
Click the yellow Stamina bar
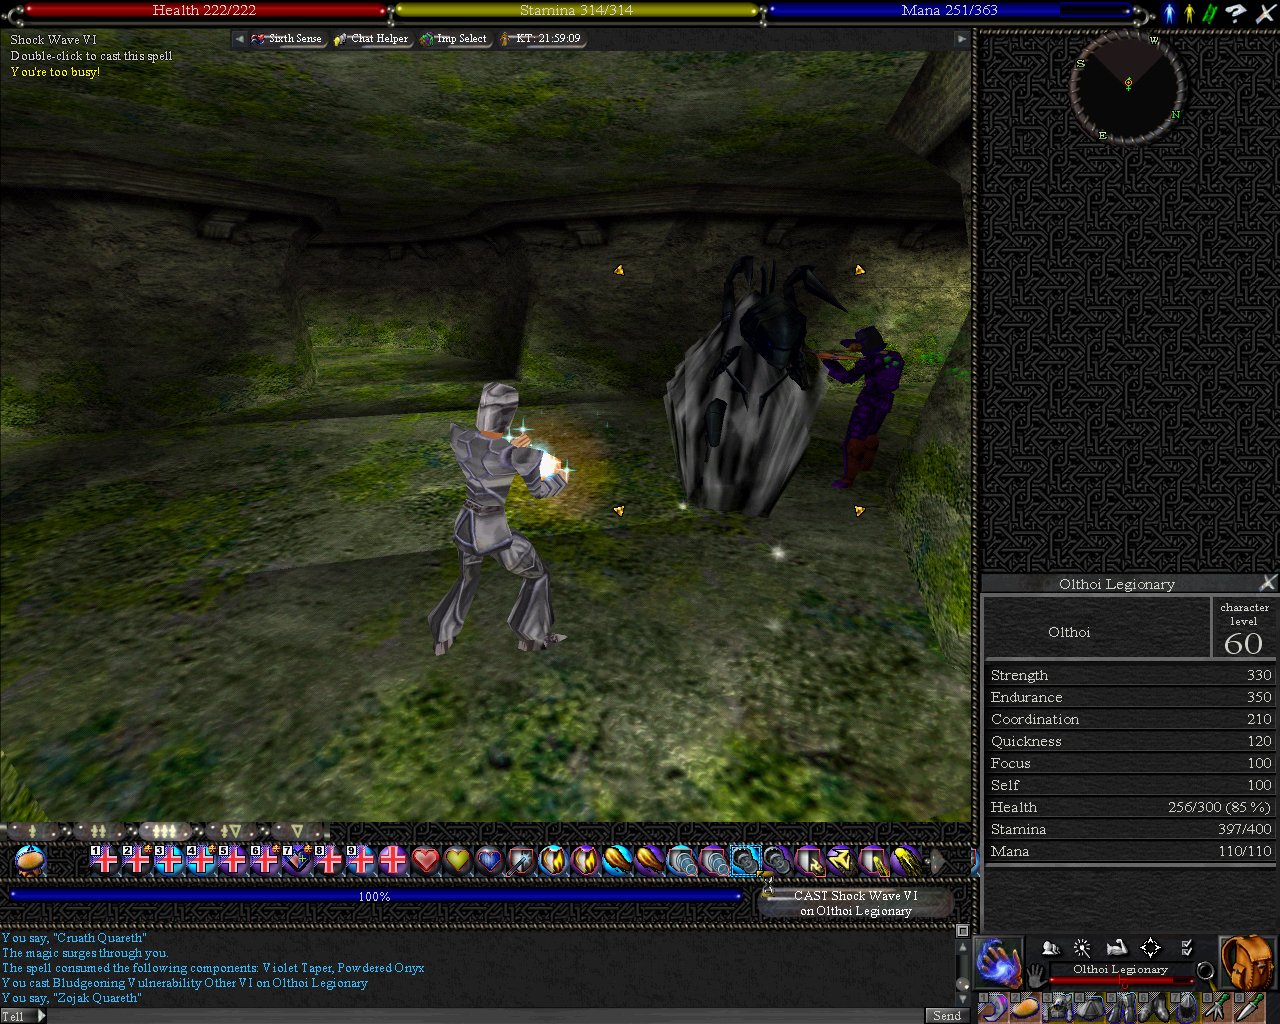pyautogui.click(x=577, y=11)
